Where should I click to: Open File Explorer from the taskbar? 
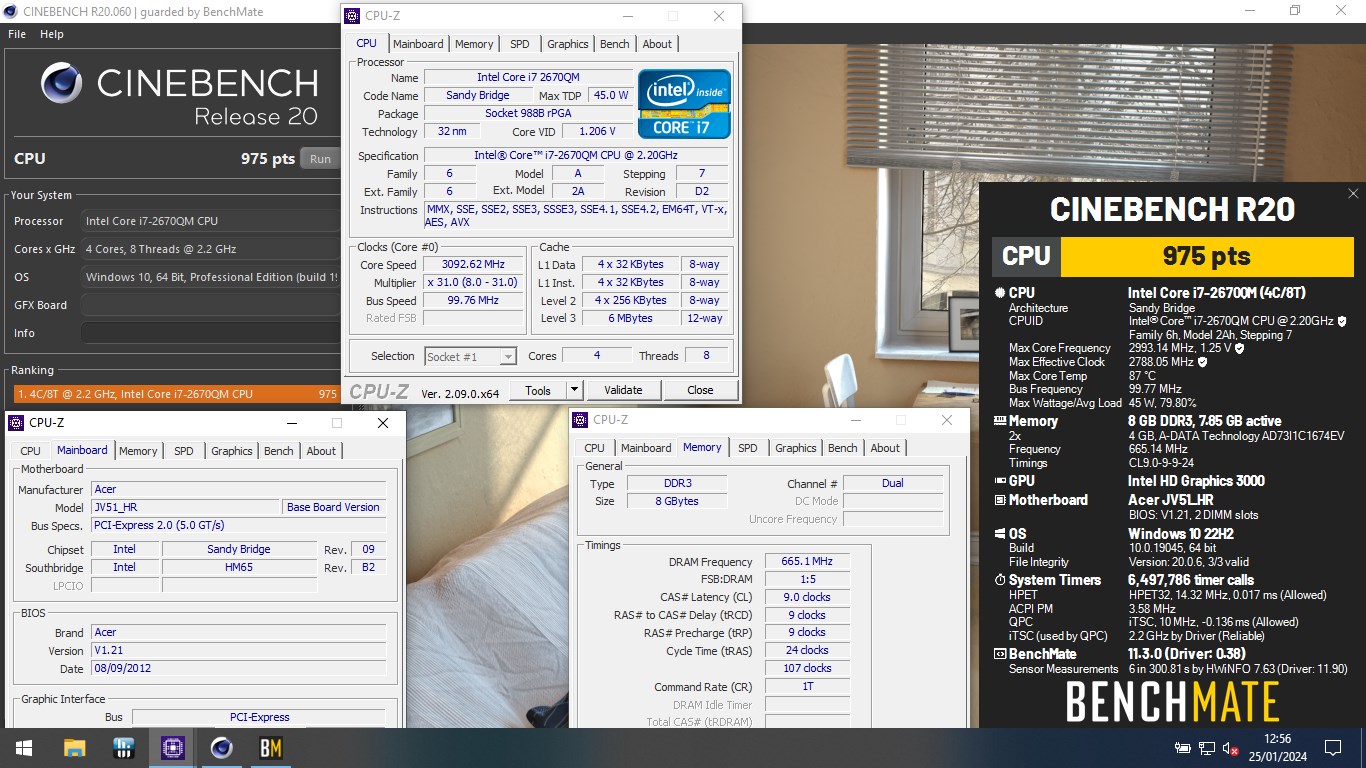(x=74, y=748)
